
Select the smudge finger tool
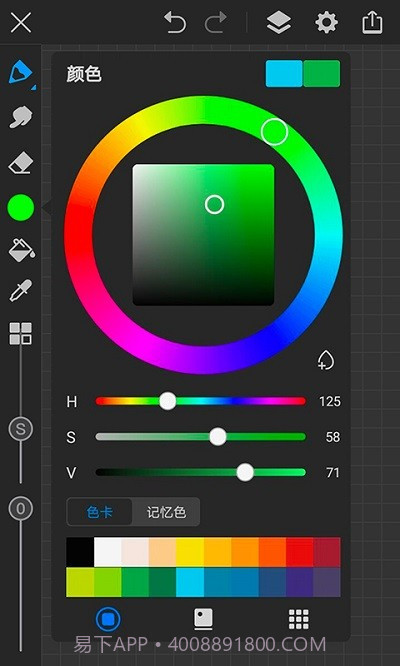click(21, 117)
